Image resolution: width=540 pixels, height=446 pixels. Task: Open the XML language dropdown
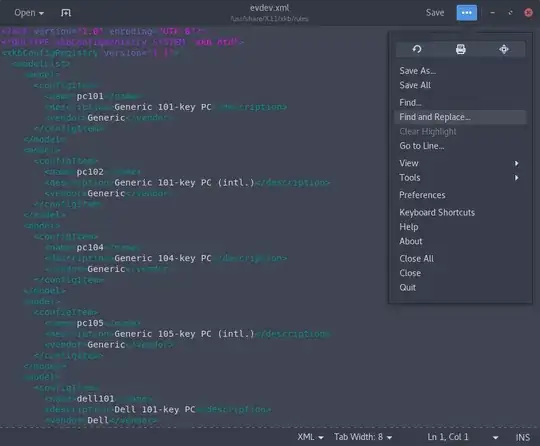click(x=310, y=437)
